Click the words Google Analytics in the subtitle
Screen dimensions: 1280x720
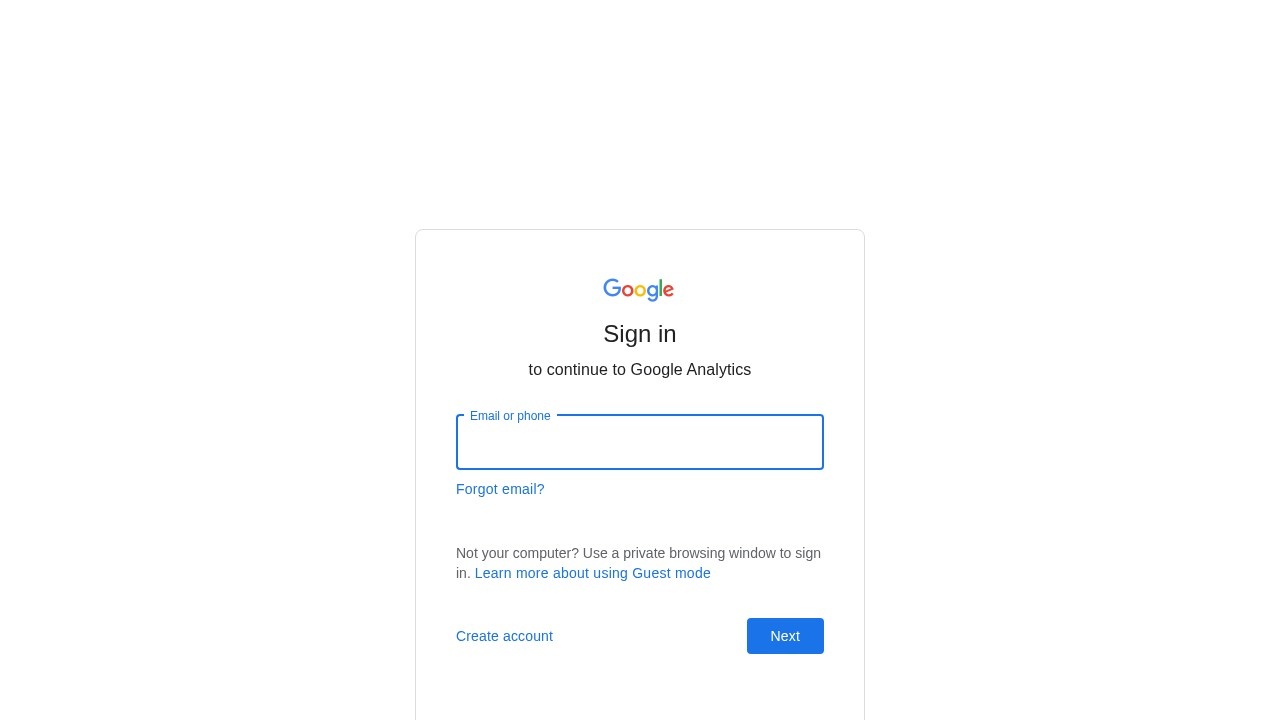[x=691, y=370]
